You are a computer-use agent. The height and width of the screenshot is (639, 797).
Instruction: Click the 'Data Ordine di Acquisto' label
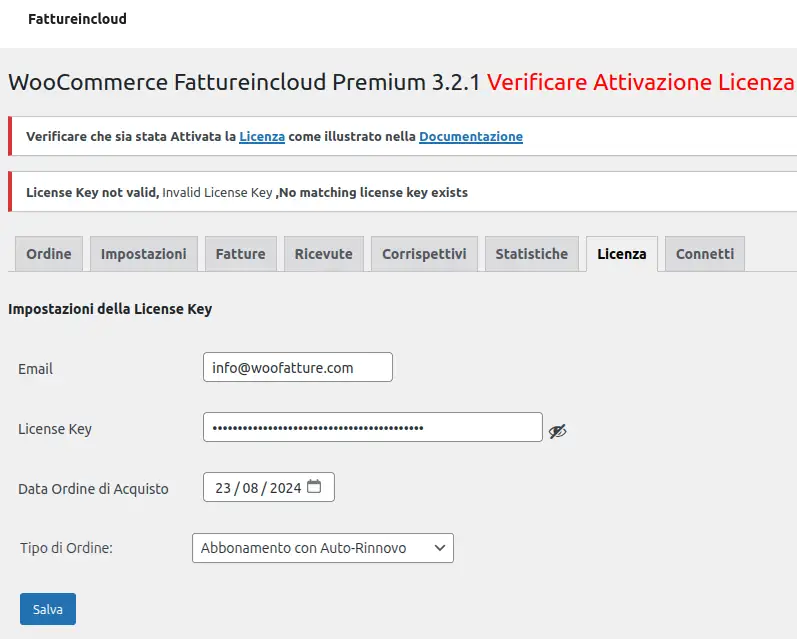pyautogui.click(x=93, y=489)
